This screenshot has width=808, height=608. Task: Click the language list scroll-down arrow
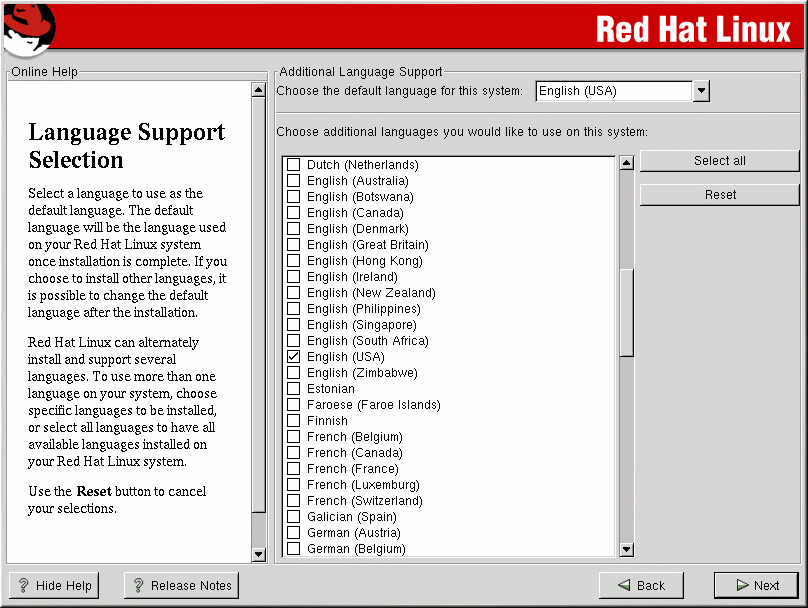[627, 548]
